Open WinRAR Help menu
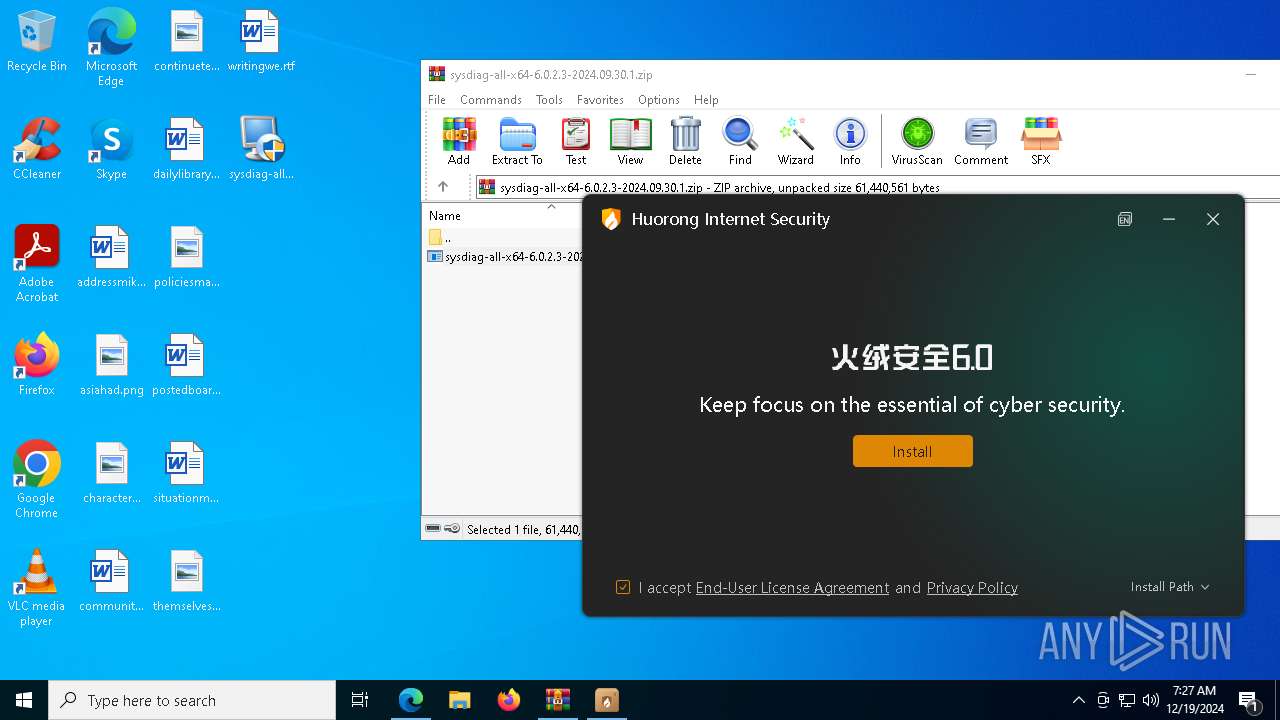Screen dimensions: 1280x720 (x=706, y=100)
